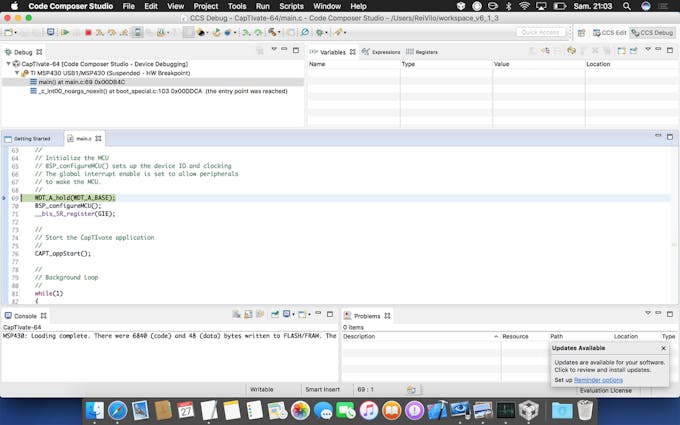Viewport: 680px width, 425px height.
Task: Switch to the Getting Started tab
Action: coord(28,138)
